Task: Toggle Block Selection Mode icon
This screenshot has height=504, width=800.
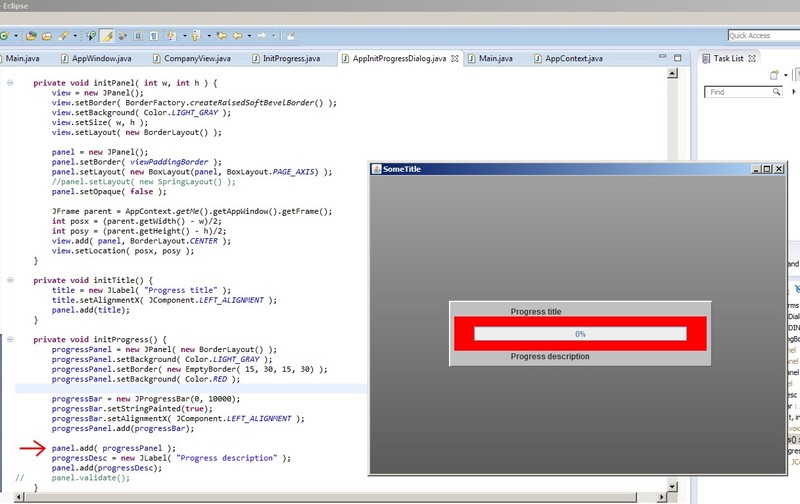Action: pos(138,36)
